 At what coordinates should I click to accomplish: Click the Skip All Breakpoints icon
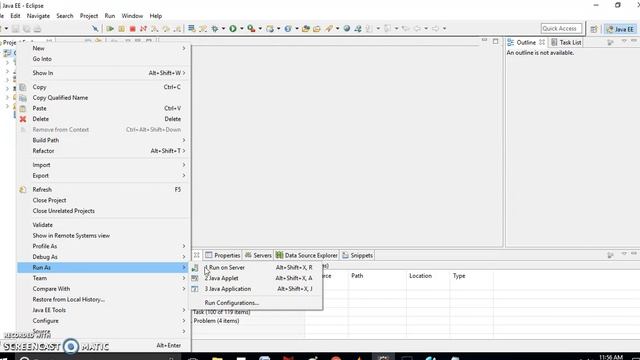(95, 29)
